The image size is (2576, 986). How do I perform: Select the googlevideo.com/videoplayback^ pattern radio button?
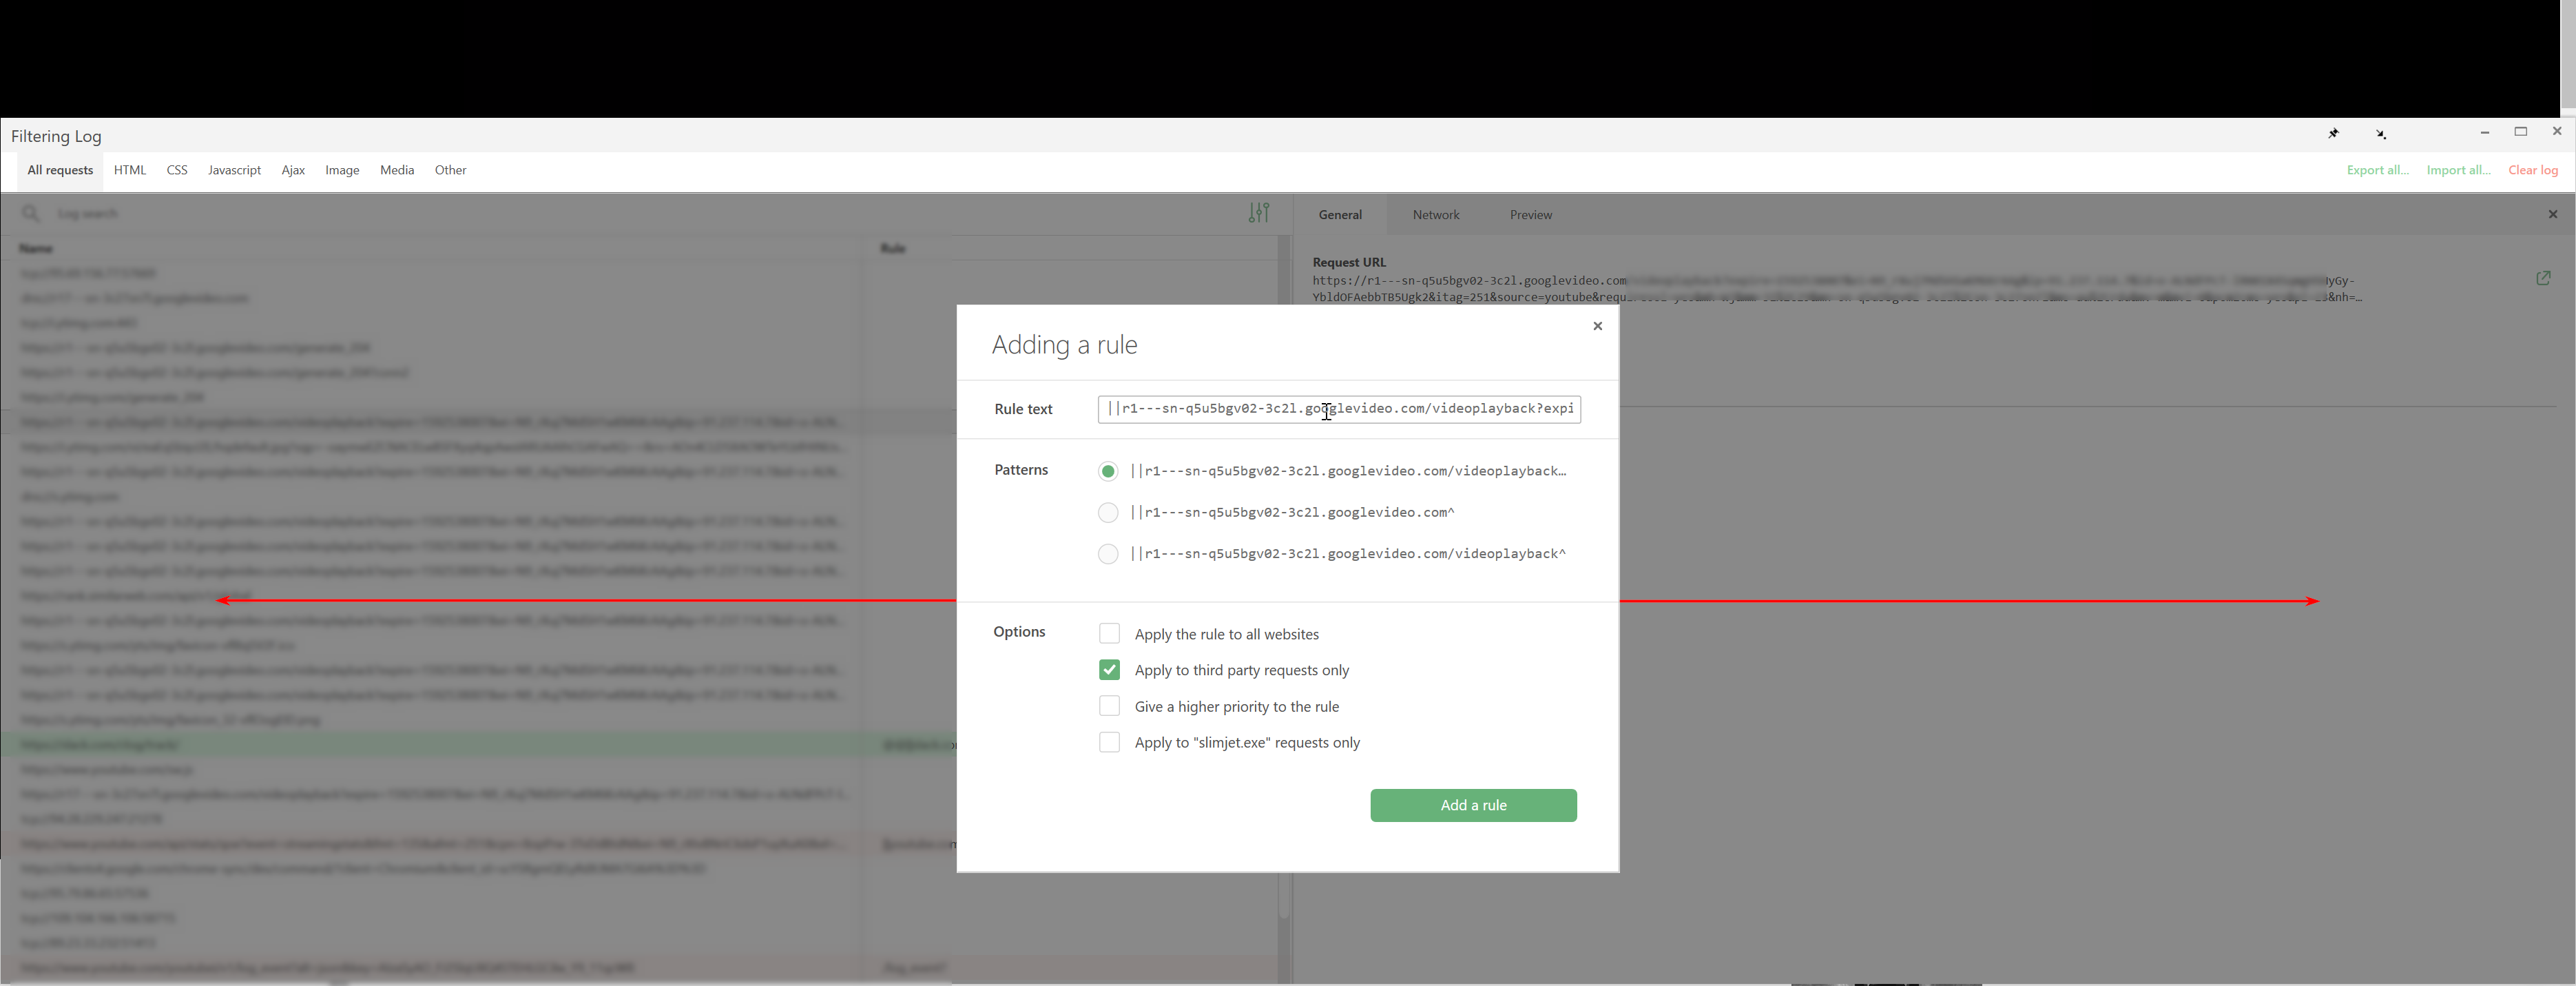click(x=1108, y=554)
